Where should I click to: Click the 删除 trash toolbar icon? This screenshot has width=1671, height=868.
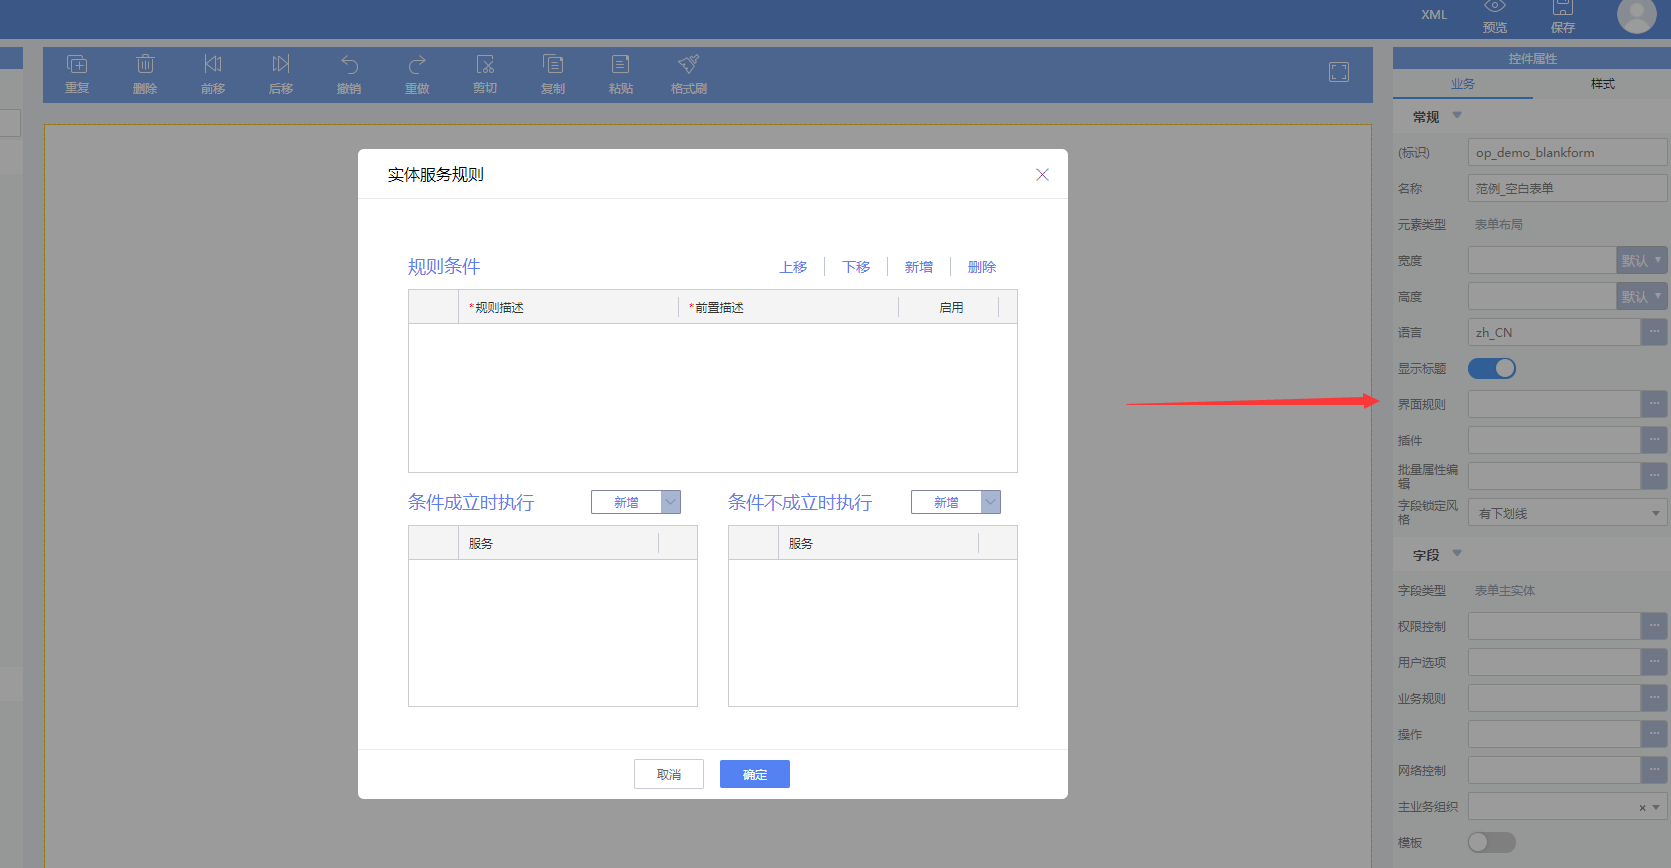[x=145, y=64]
